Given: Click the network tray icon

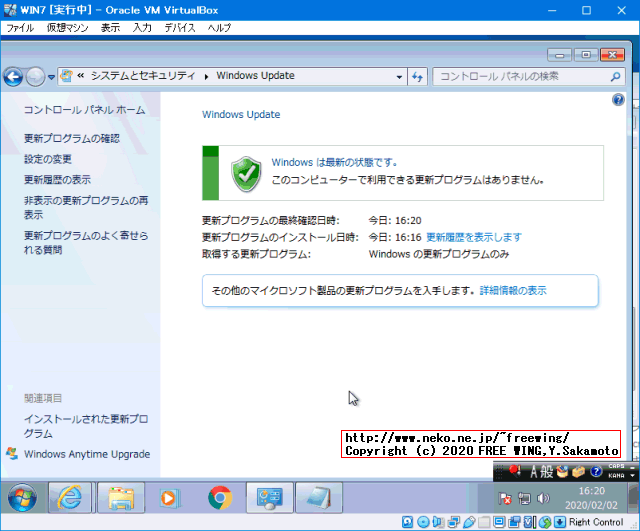Looking at the screenshot, I should 524,498.
